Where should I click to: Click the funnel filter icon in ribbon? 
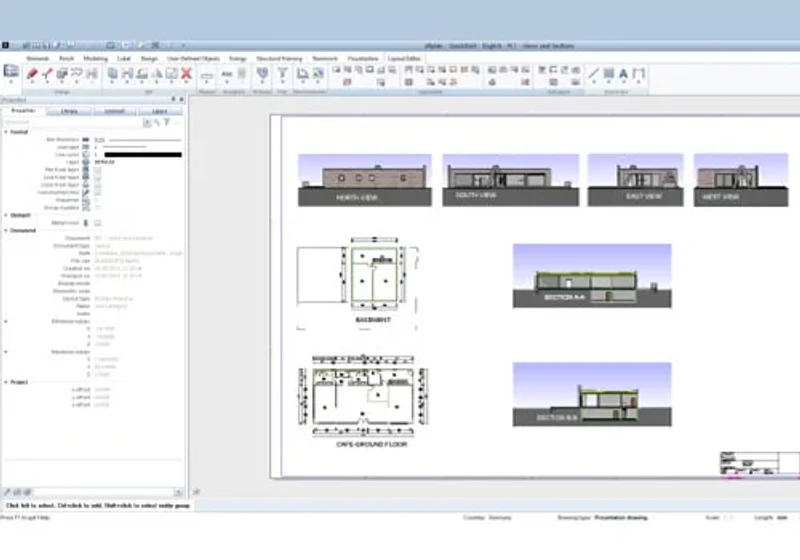pos(282,73)
